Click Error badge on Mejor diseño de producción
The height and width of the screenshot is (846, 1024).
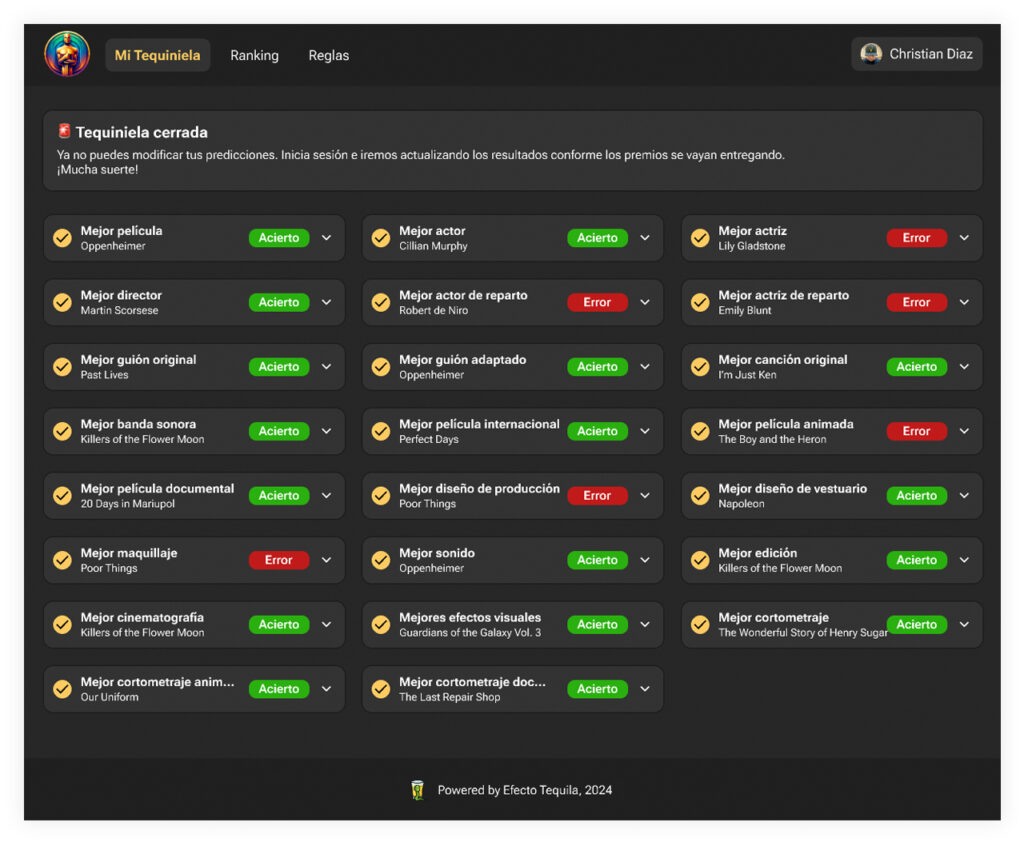[597, 496]
